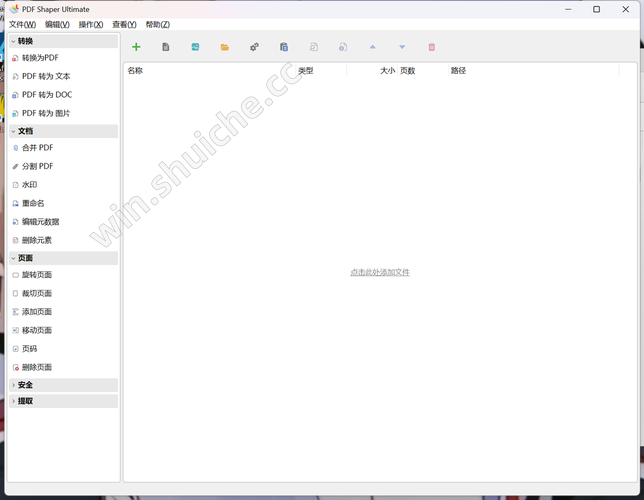Expand the 安全 section

63,385
